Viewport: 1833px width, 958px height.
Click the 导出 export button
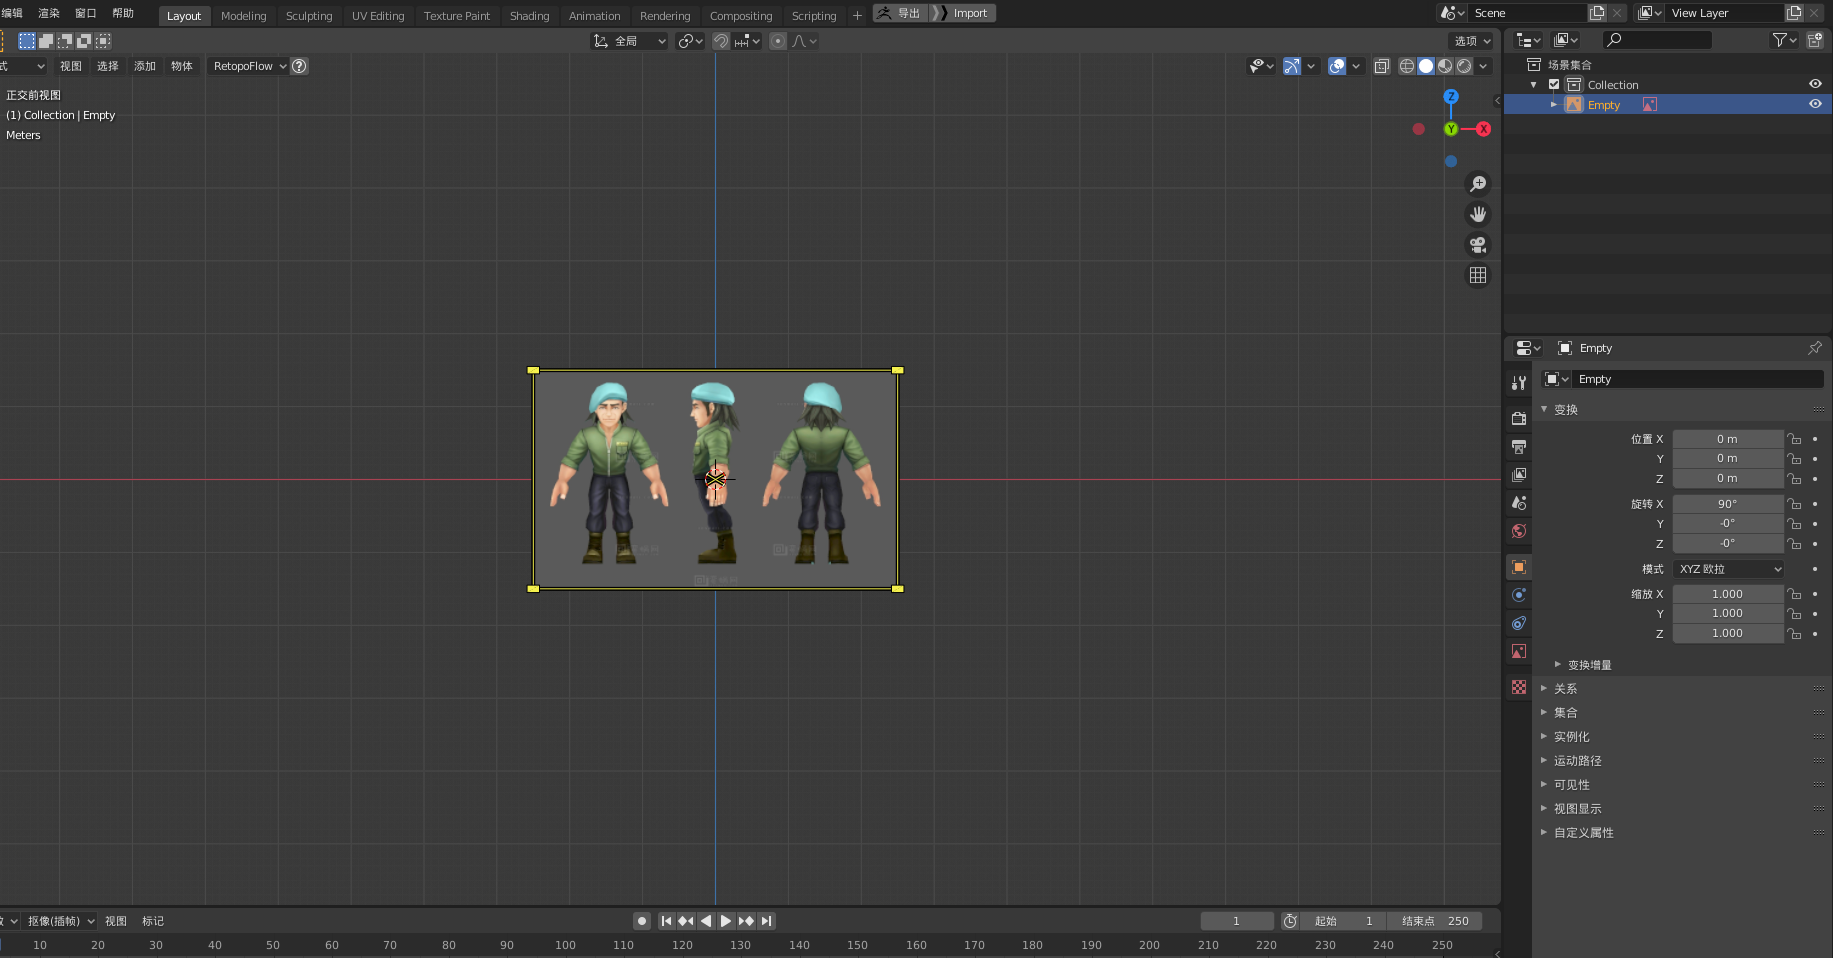900,13
